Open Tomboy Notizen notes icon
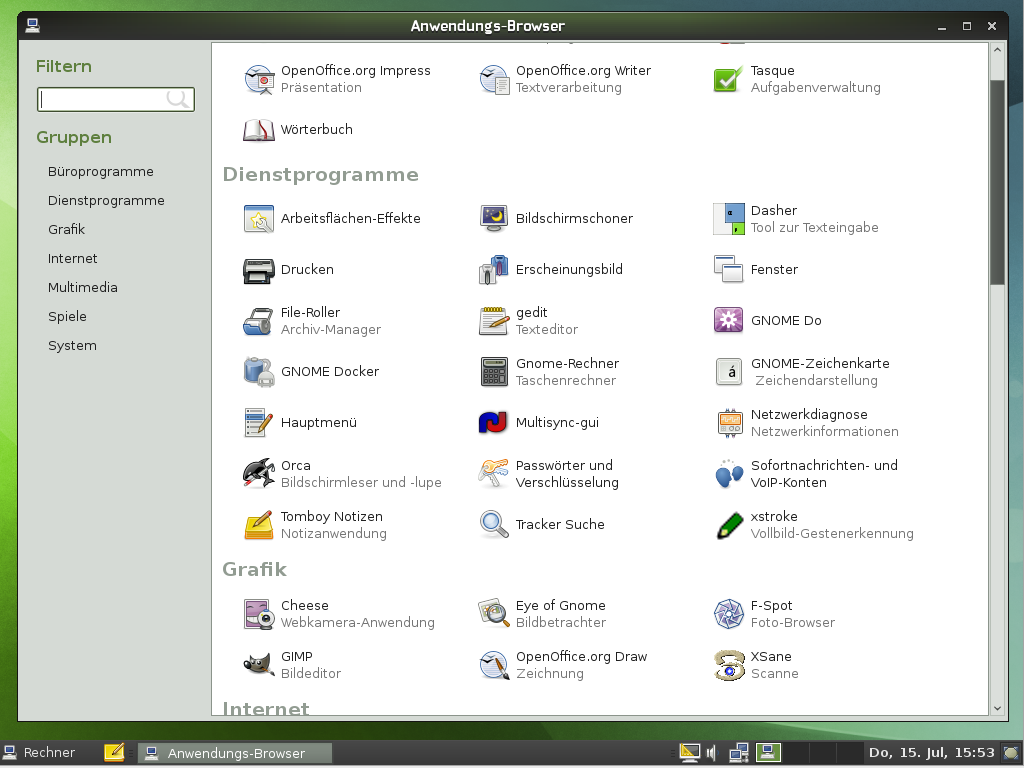This screenshot has width=1024, height=768. pos(259,524)
